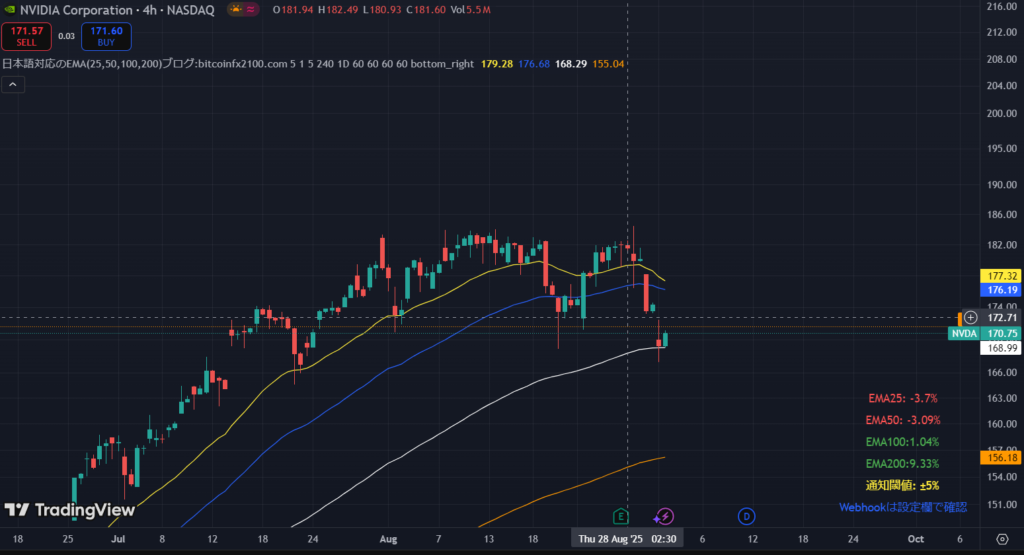Click the EMA50: -3.09% table cell
The height and width of the screenshot is (555, 1024).
(x=903, y=420)
